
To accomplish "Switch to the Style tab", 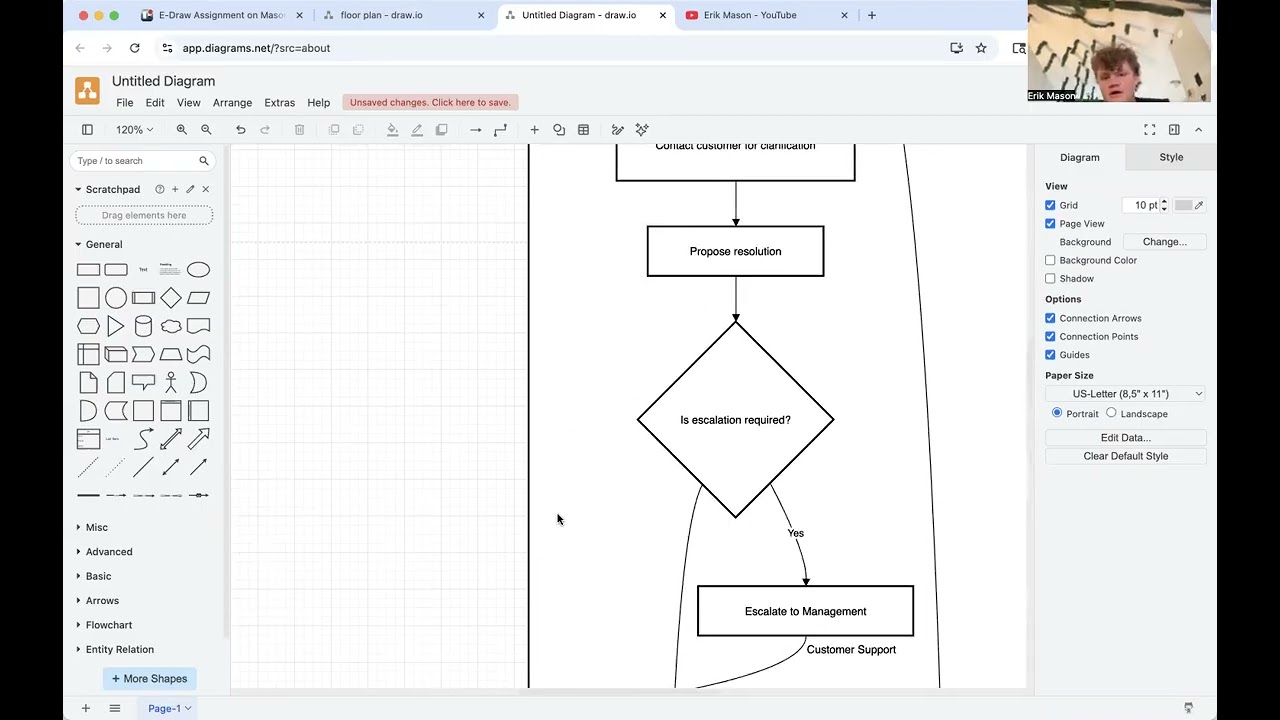I will [x=1171, y=157].
